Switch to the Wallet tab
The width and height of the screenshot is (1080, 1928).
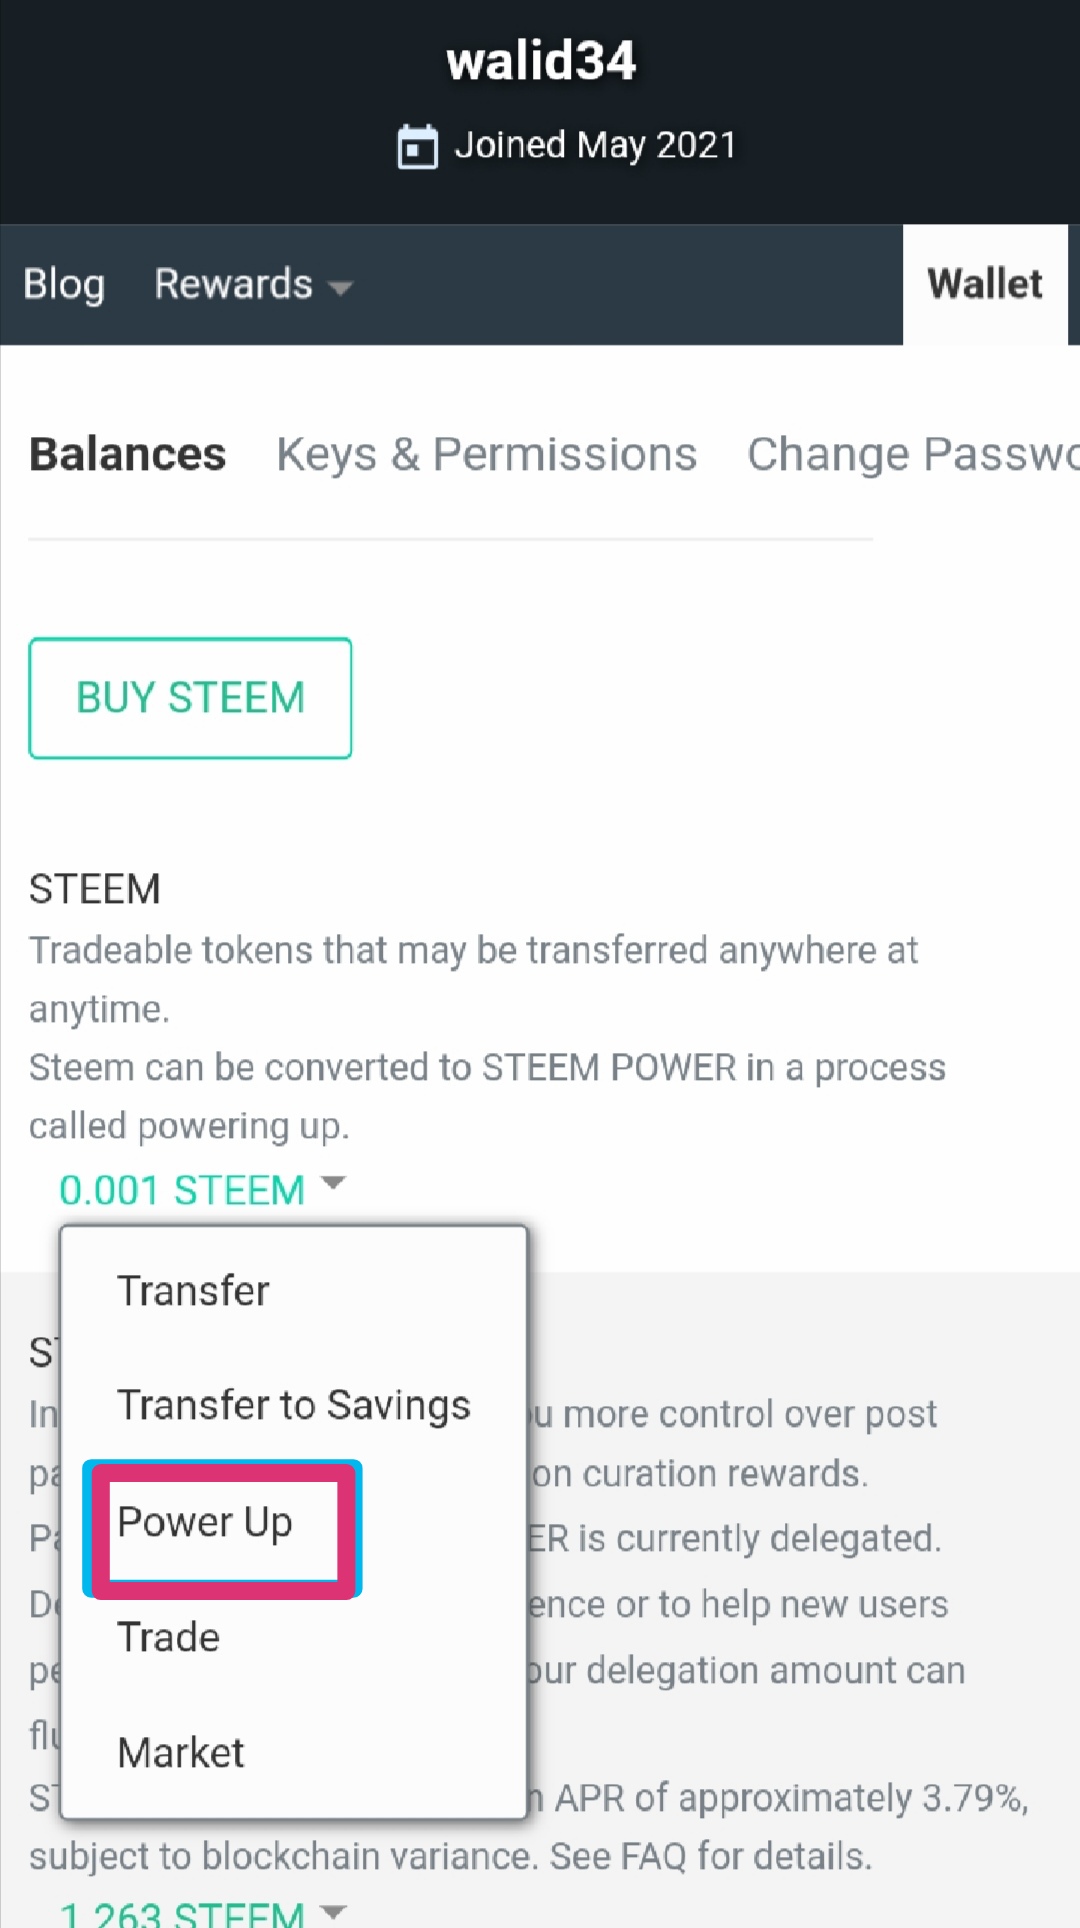[x=984, y=285]
